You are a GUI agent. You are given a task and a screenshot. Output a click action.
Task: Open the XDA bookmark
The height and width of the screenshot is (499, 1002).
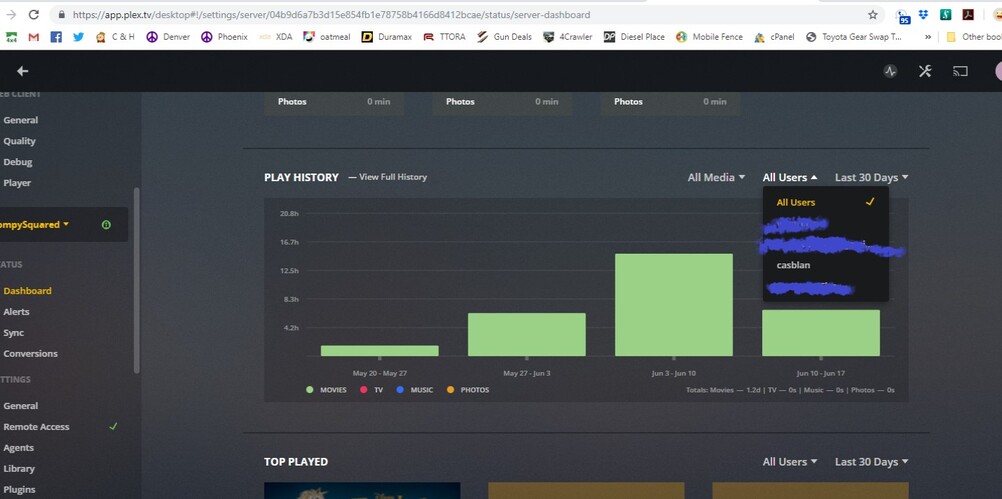[275, 37]
